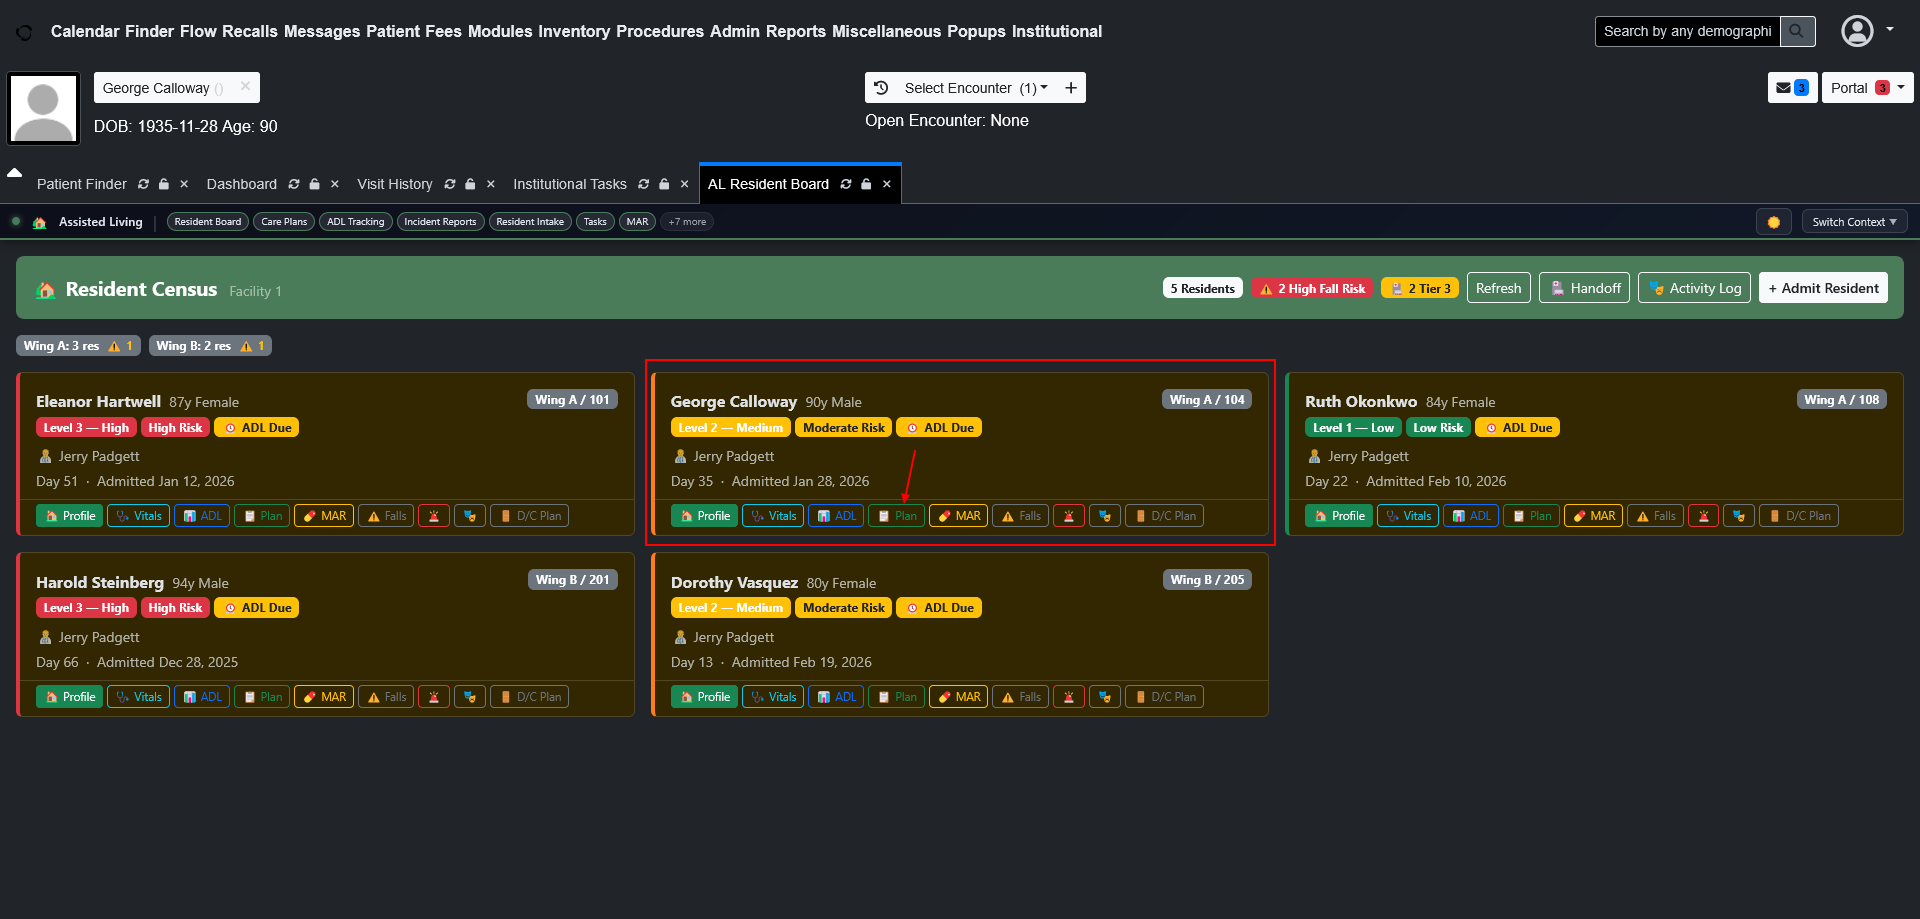The width and height of the screenshot is (1920, 919).
Task: Click the envelope messages icon with badge
Action: pyautogui.click(x=1791, y=88)
